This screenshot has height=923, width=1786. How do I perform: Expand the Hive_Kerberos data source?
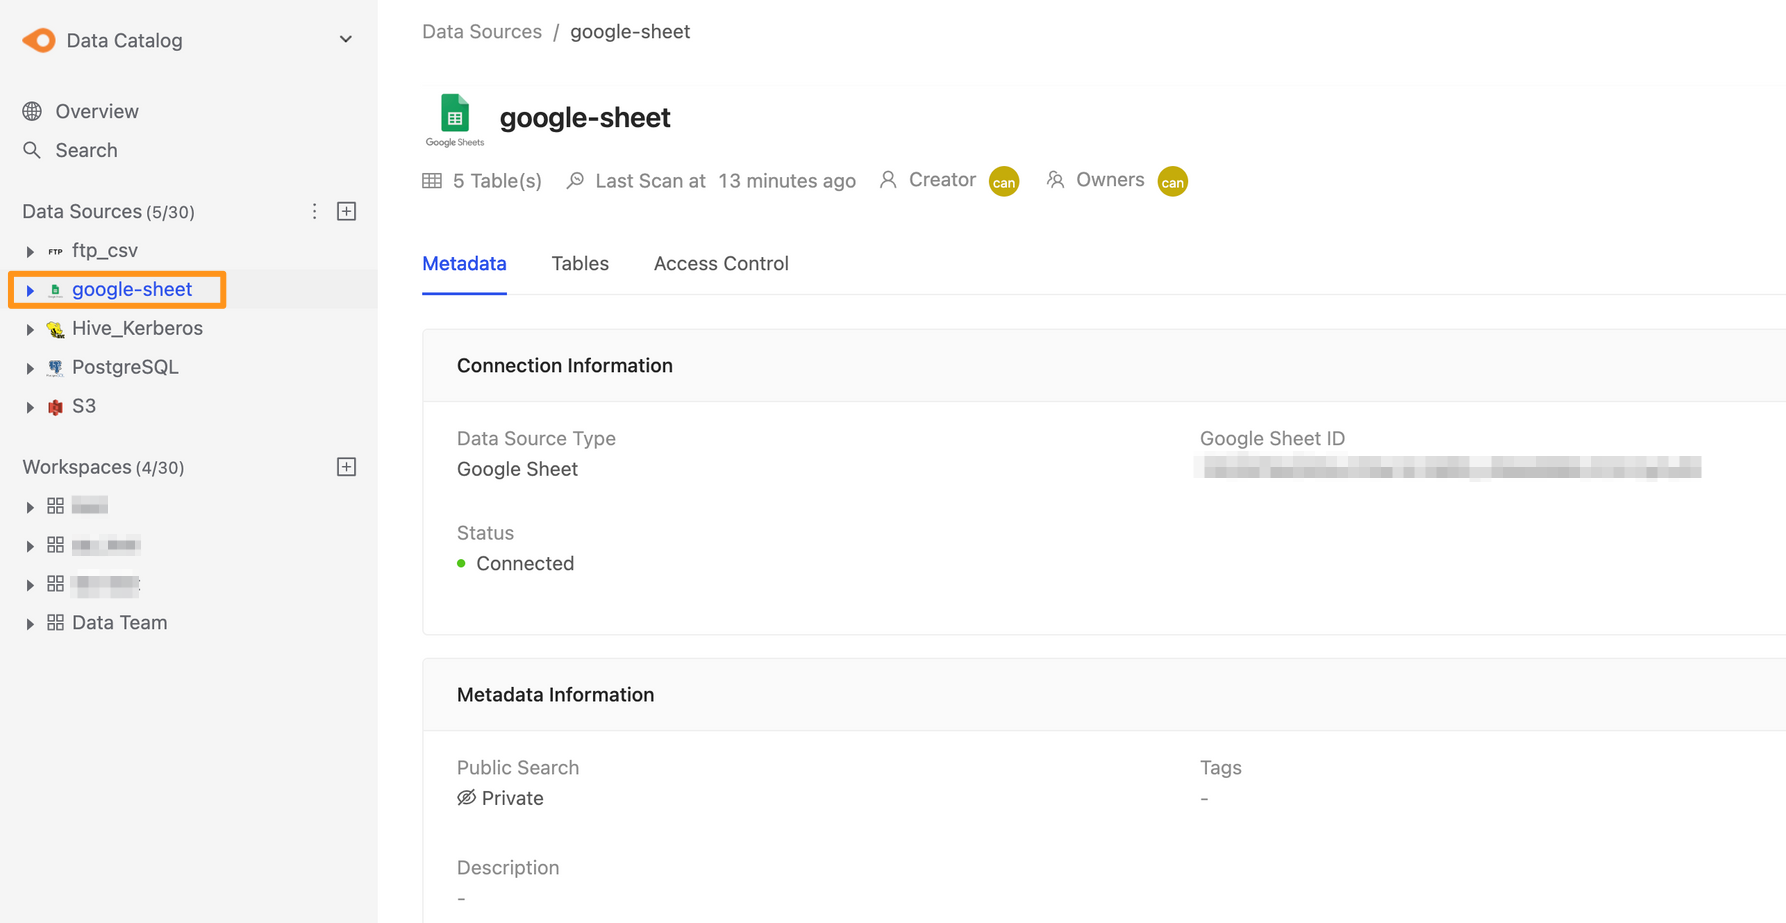click(x=30, y=329)
